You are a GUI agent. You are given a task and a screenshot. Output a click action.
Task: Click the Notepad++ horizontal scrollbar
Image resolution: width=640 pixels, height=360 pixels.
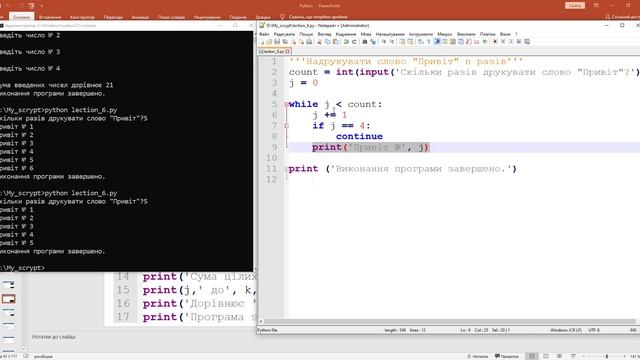[449, 322]
